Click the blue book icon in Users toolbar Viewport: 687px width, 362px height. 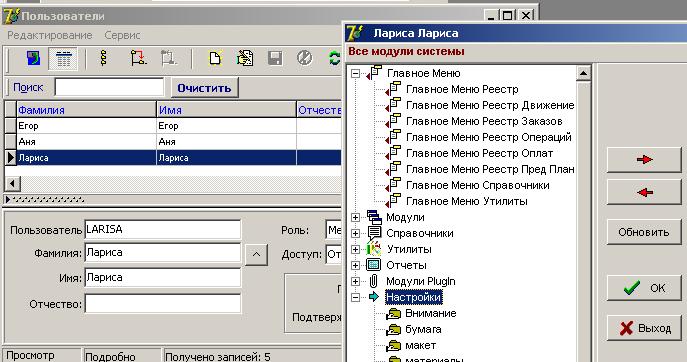[33, 58]
